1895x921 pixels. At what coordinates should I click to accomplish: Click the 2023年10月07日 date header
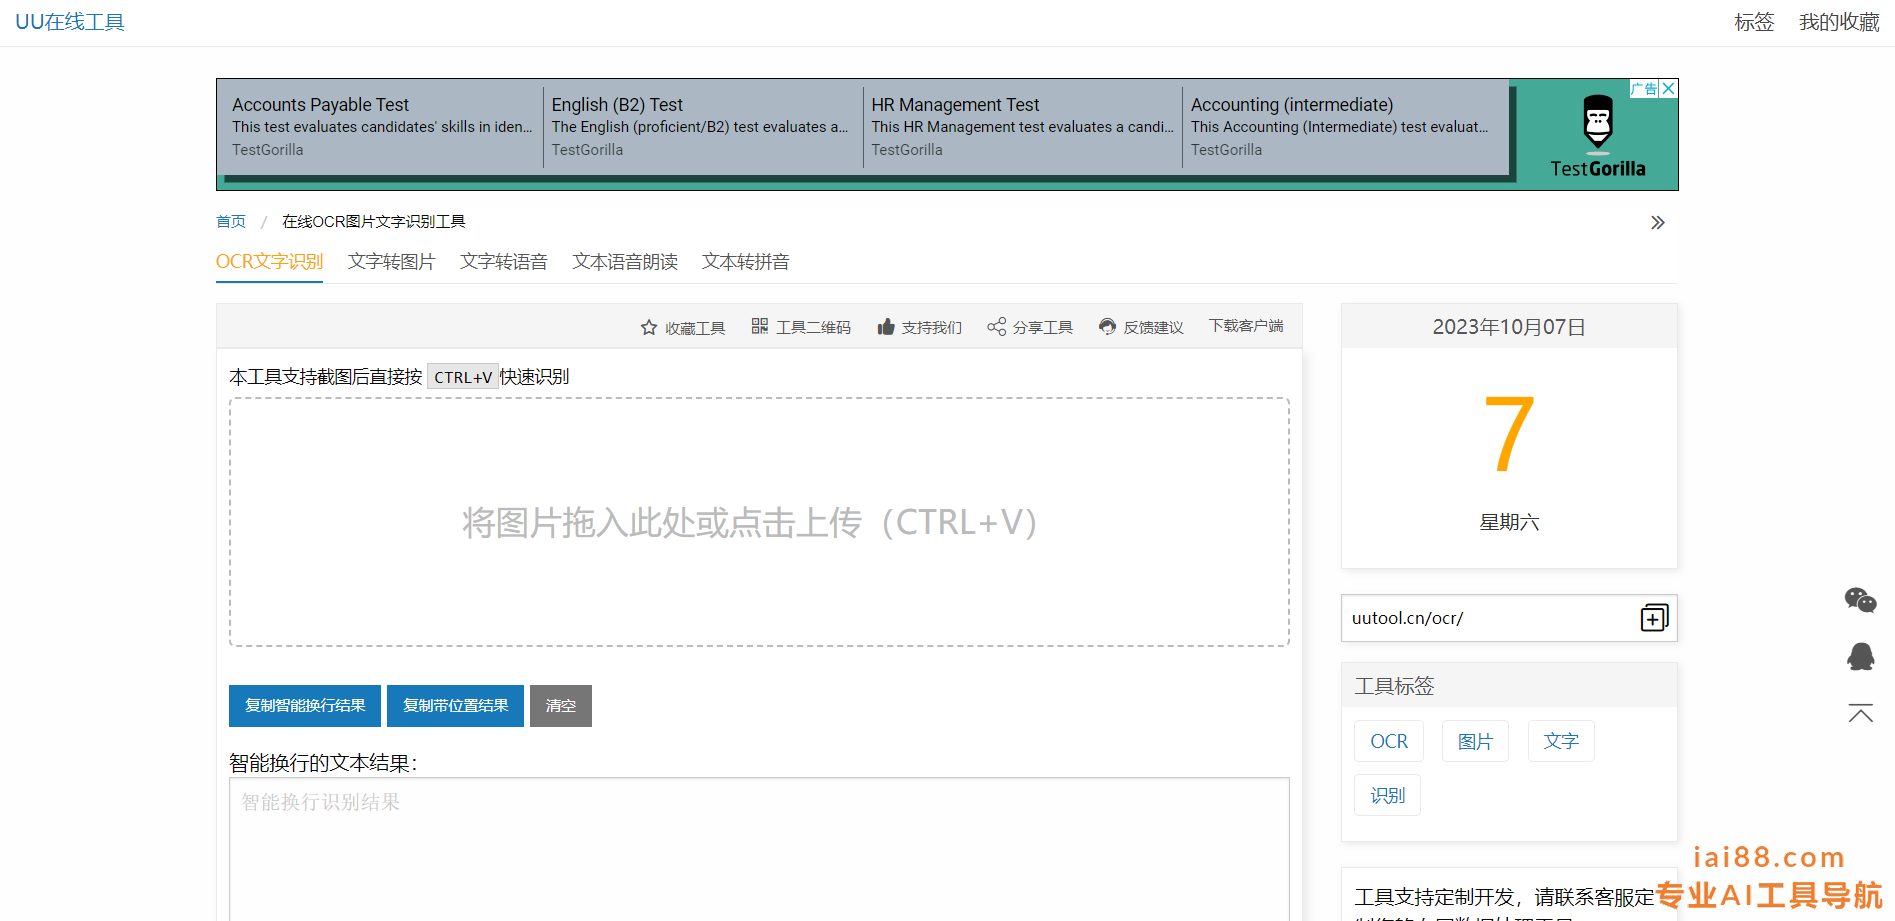[1509, 327]
